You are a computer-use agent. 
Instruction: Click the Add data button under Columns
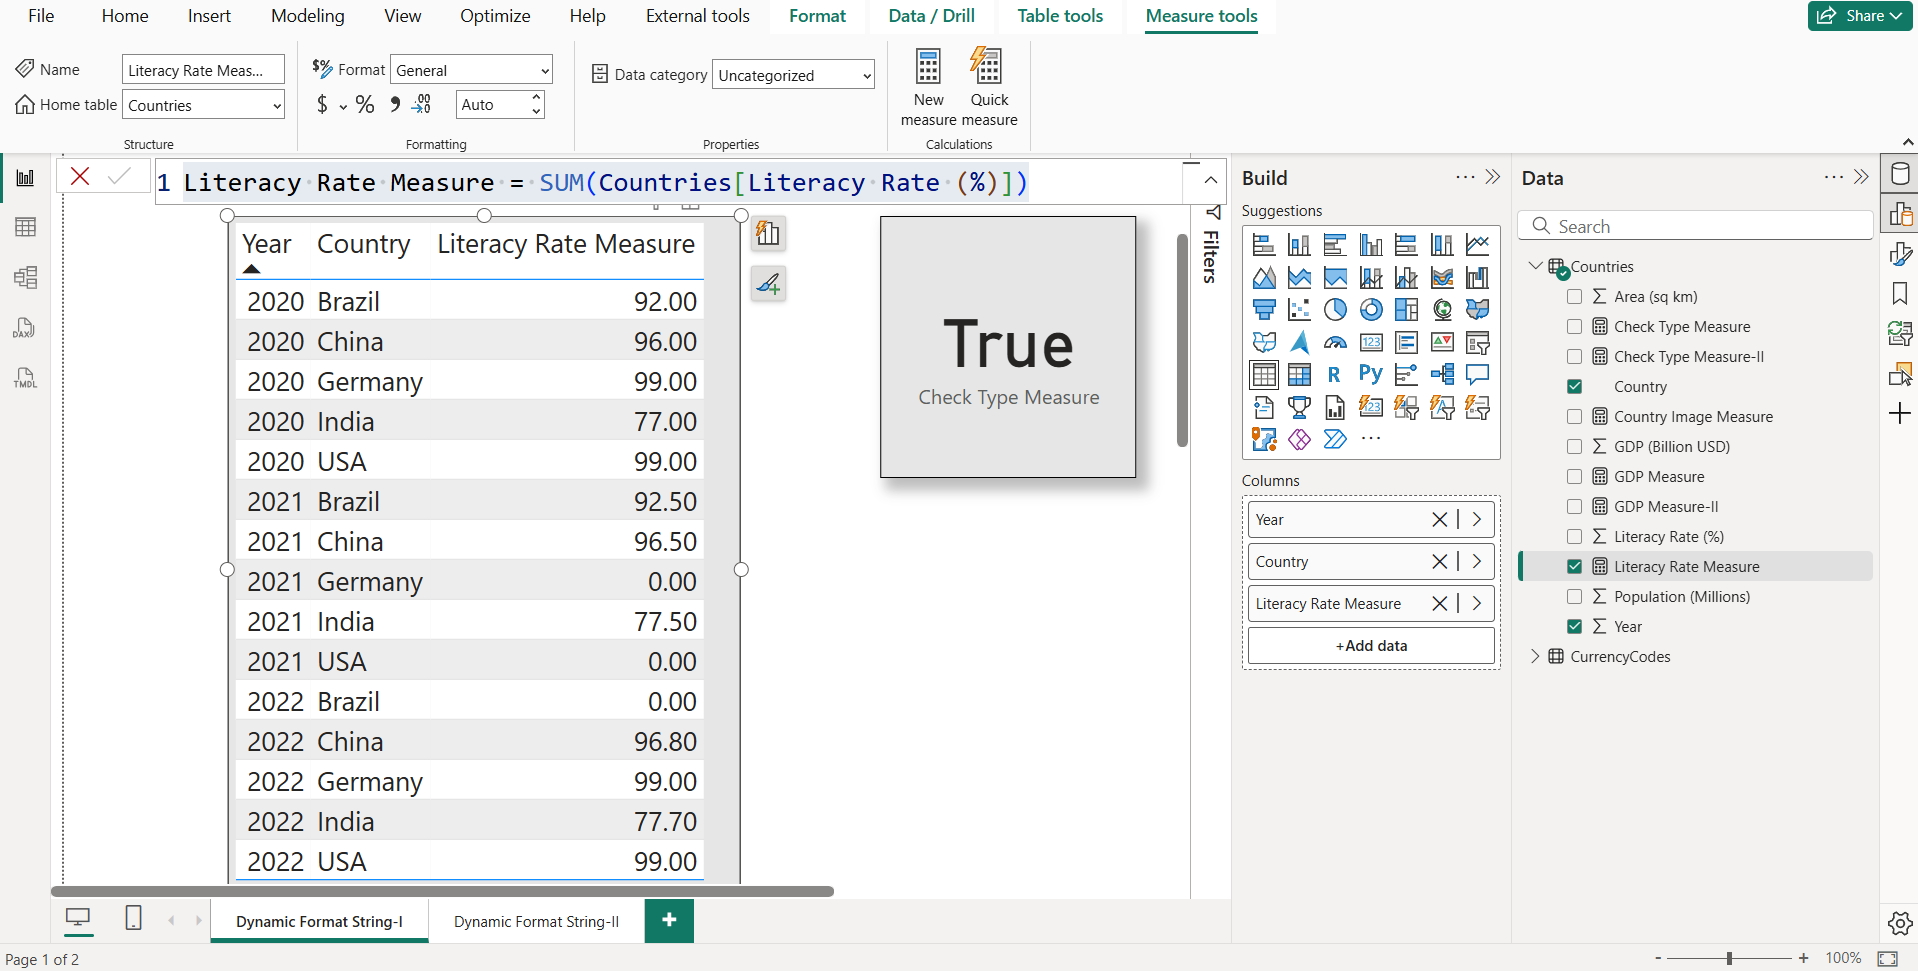click(x=1371, y=645)
